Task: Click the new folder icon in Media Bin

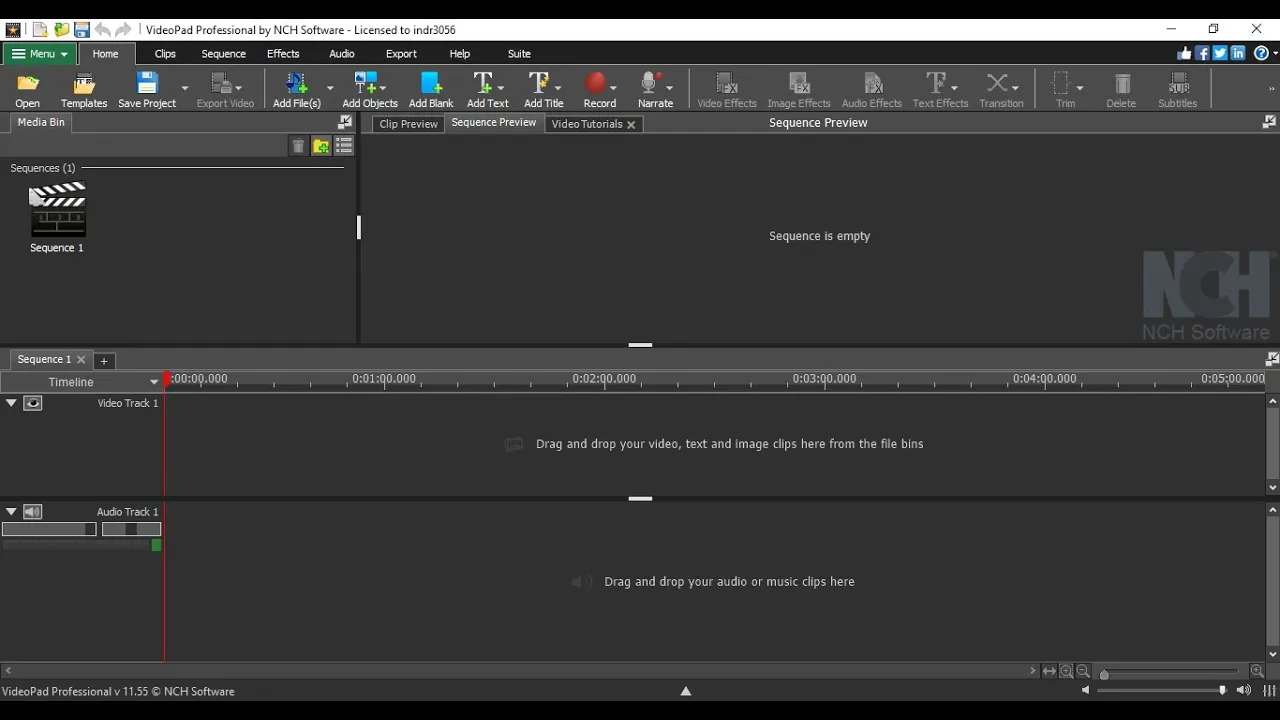Action: tap(321, 147)
